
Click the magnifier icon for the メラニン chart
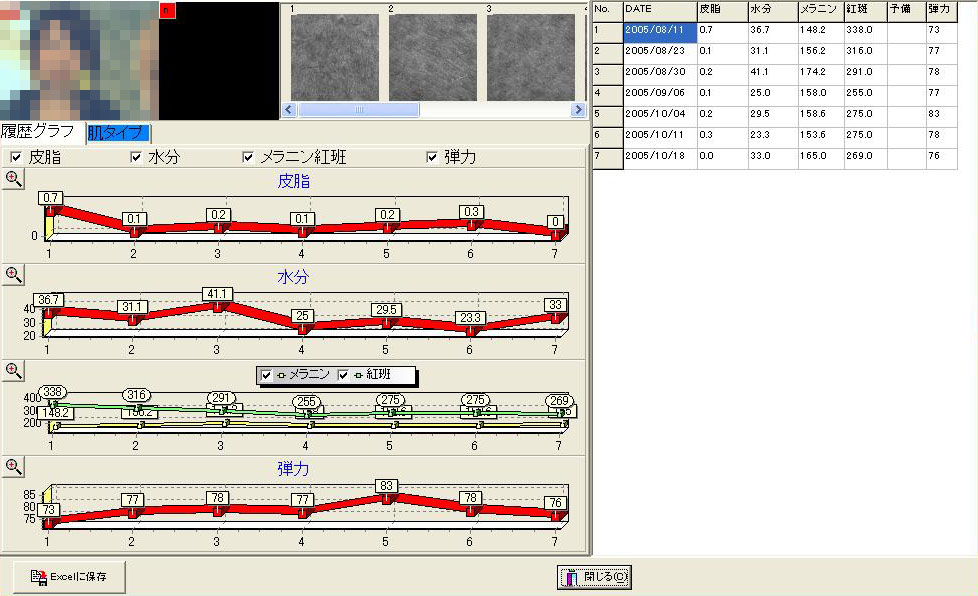coord(14,370)
